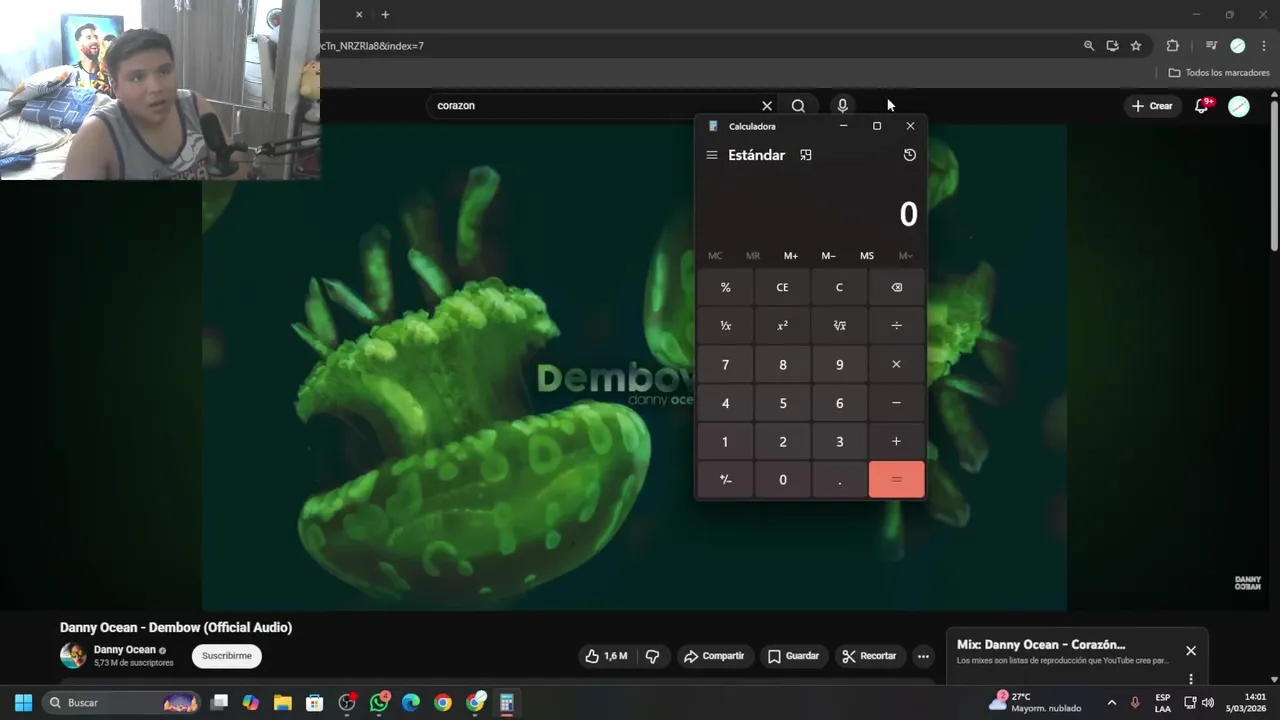Click the reciprocal 1/x key
Image resolution: width=1280 pixels, height=720 pixels.
click(725, 326)
